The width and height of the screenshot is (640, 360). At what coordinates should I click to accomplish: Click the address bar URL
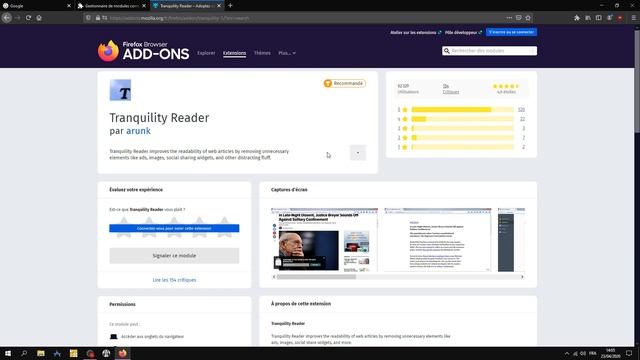180,18
